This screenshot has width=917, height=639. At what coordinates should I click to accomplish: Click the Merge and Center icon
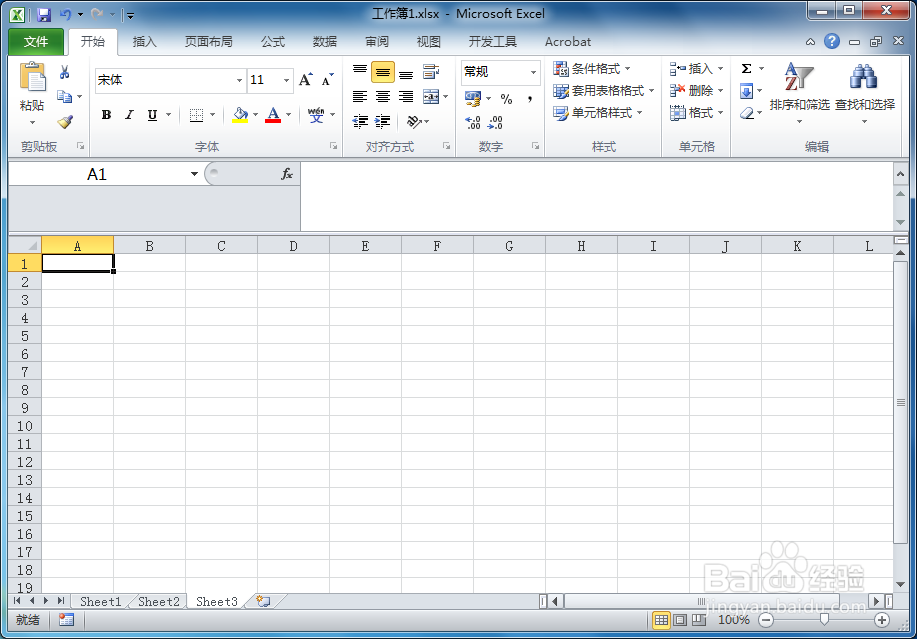[x=431, y=96]
